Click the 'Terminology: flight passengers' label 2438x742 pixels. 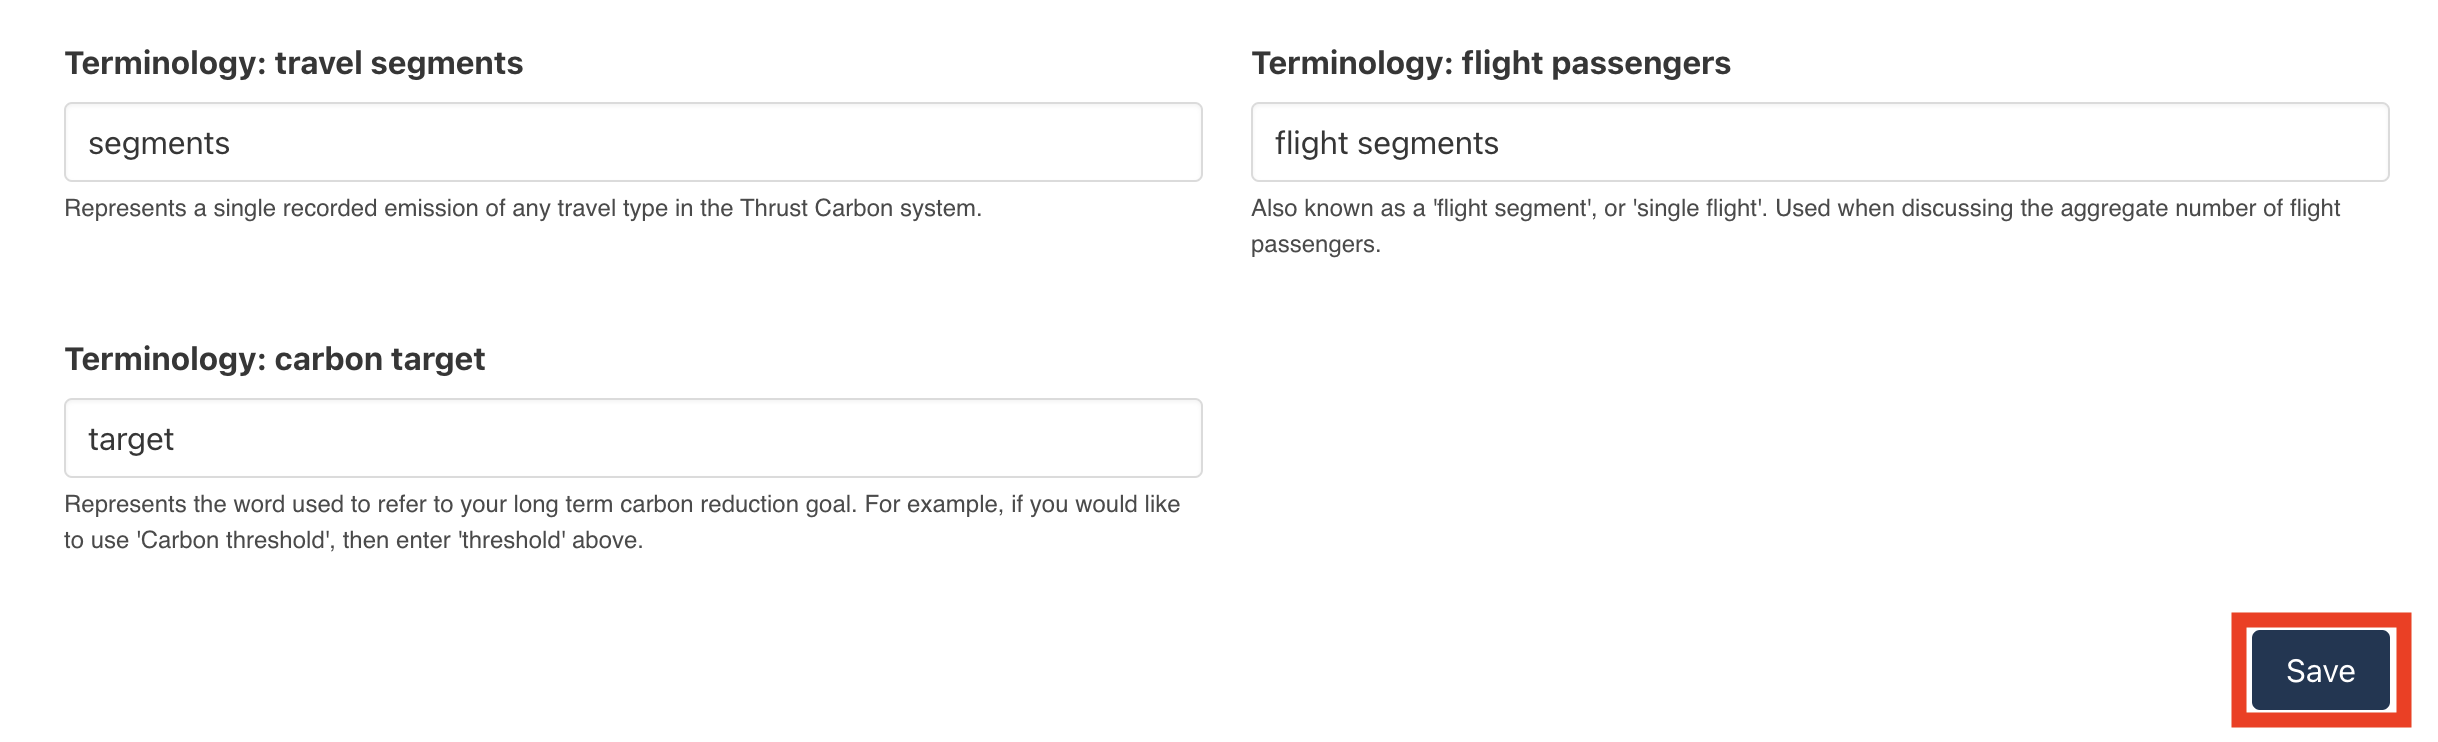pos(1490,63)
